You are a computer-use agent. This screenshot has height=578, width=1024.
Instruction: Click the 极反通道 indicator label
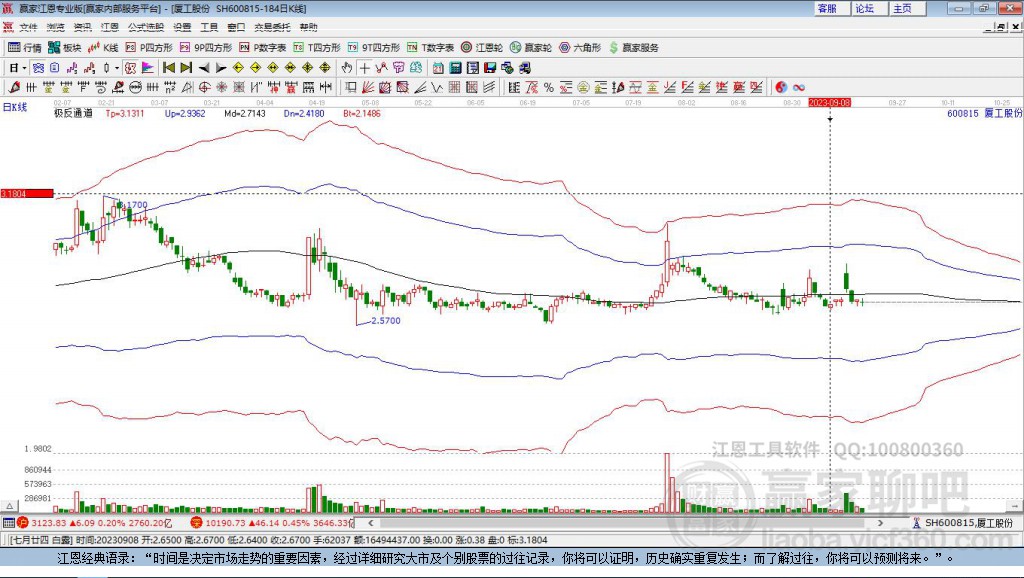coord(73,113)
